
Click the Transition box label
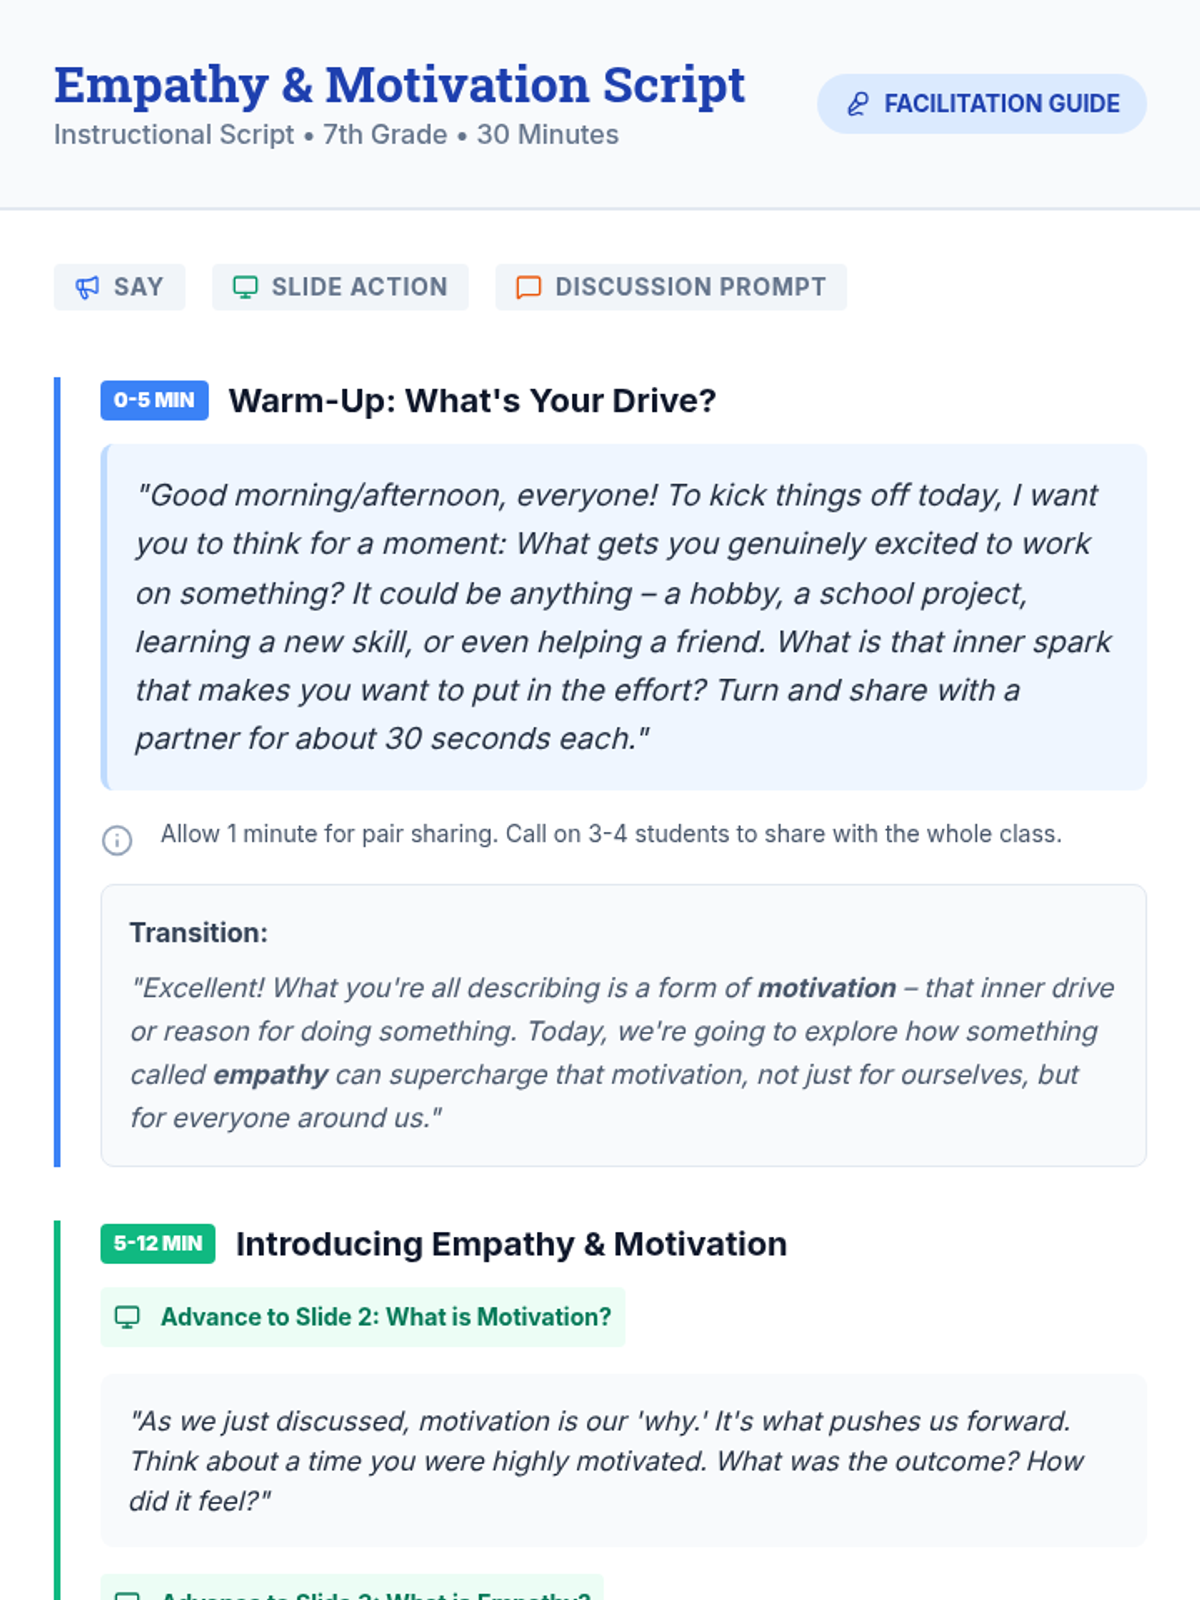199,932
